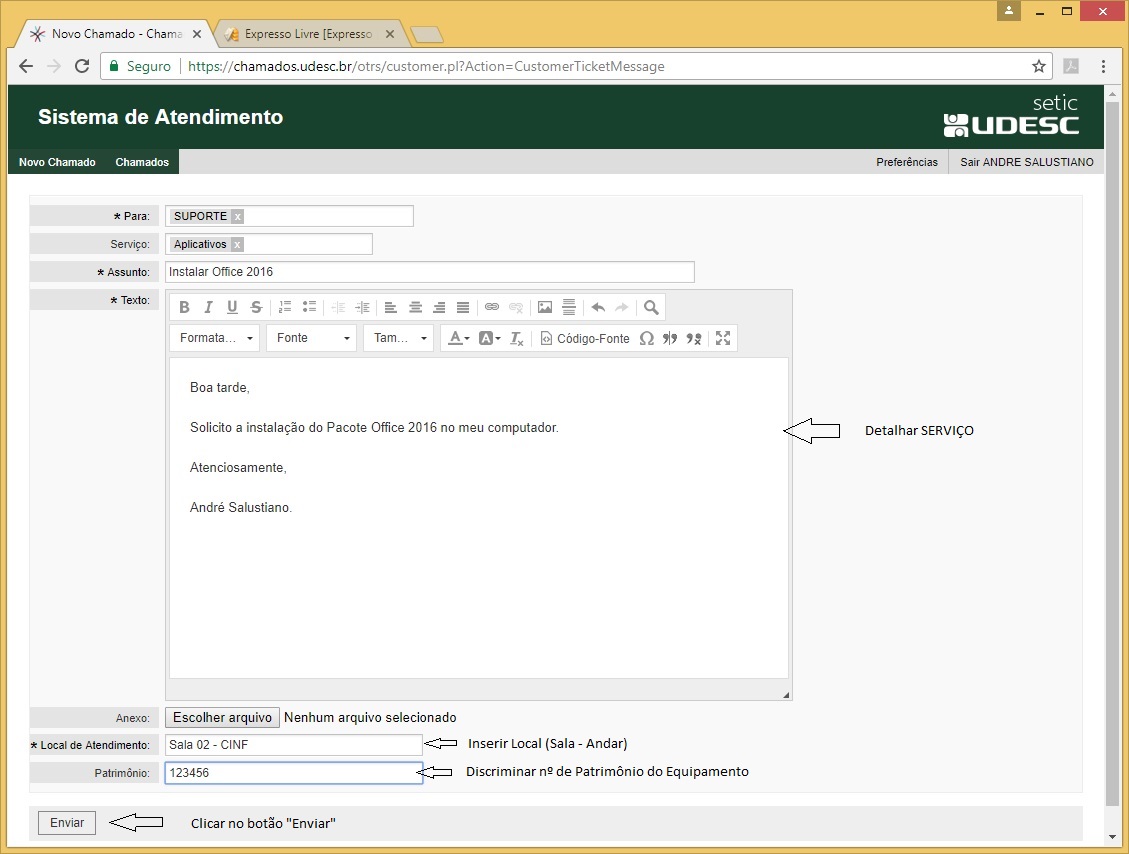Viewport: 1129px width, 854px height.
Task: Open the Formatação paragraph format dropdown
Action: (214, 338)
